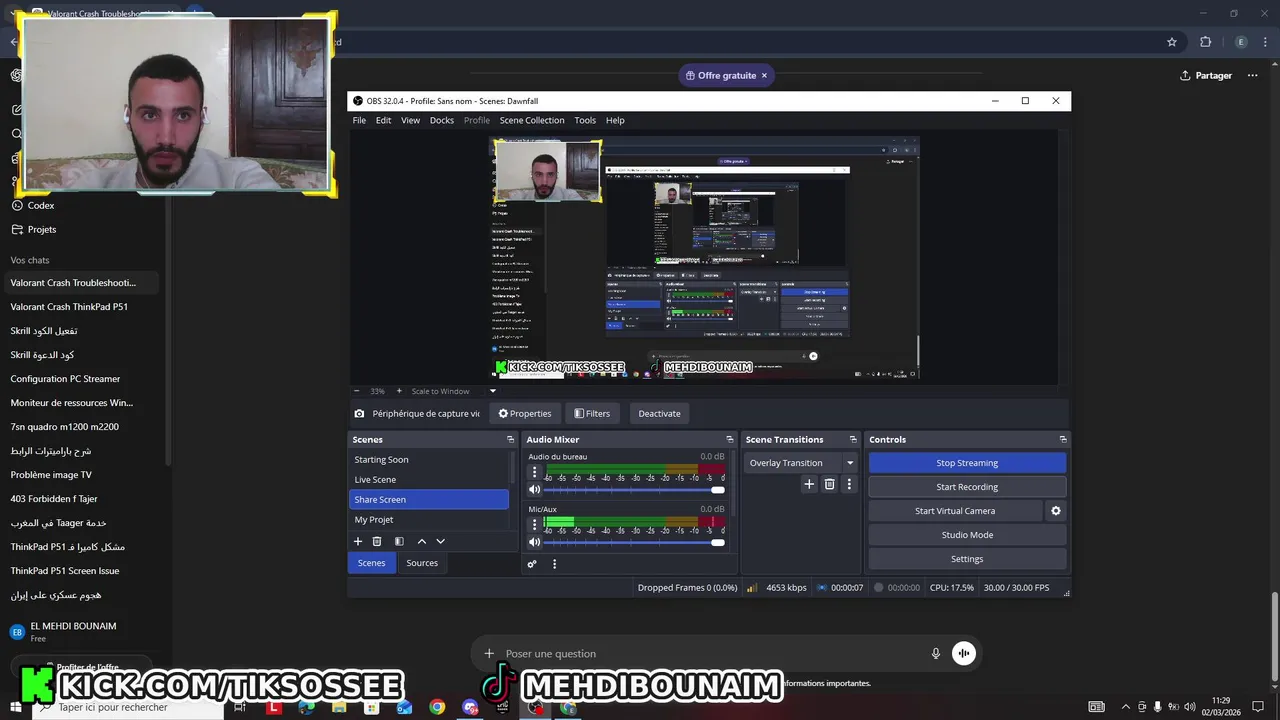Open Mic/Aux three-dot options menu

pos(534,524)
